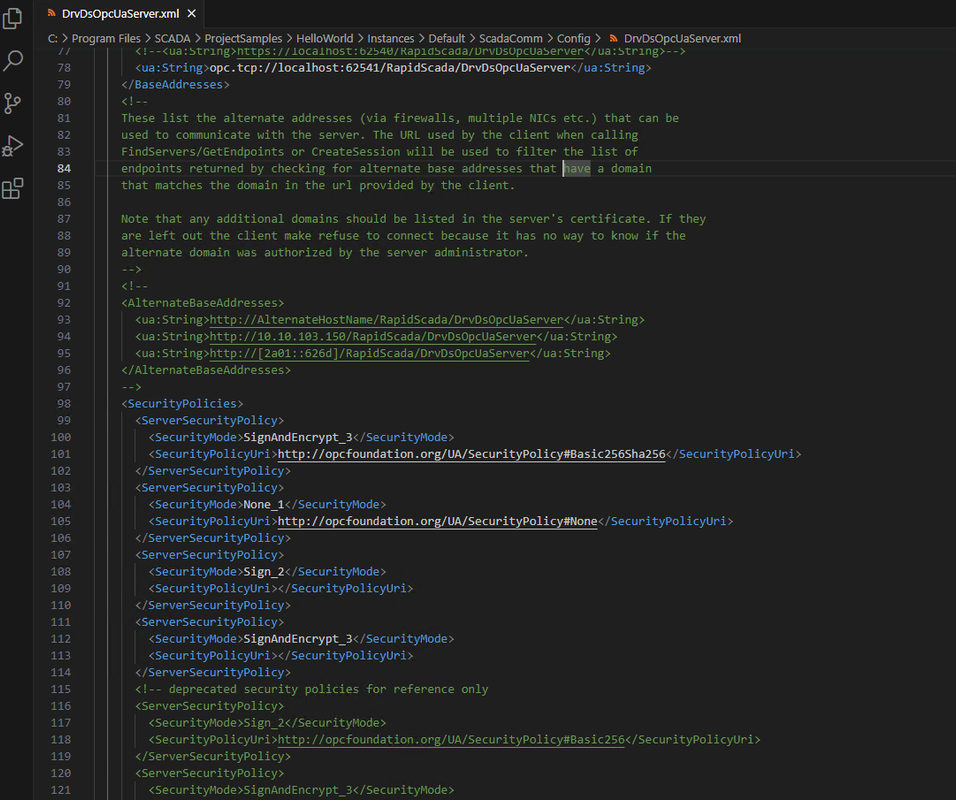Click the 'None_1' security mode value
The image size is (956, 800).
click(264, 504)
